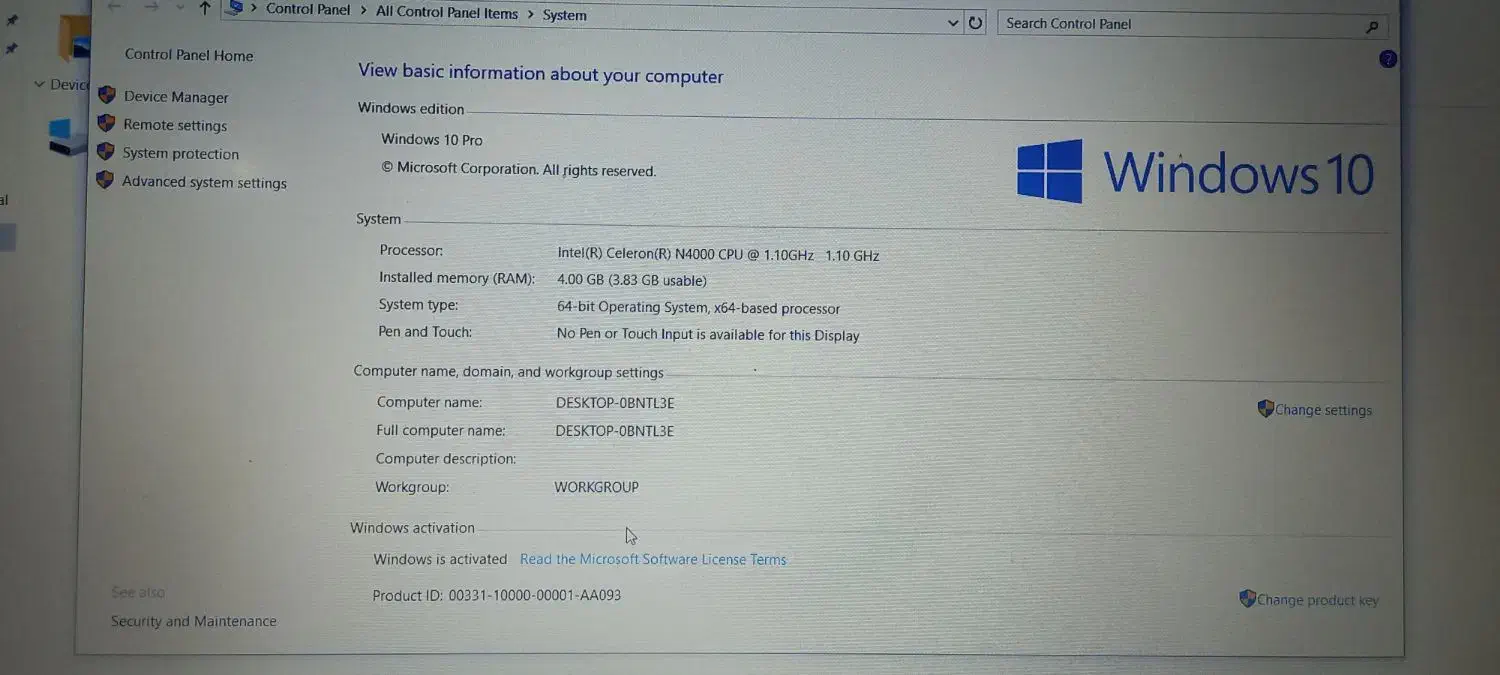
Task: Select Control Panel in the breadcrumb path
Action: (x=308, y=10)
